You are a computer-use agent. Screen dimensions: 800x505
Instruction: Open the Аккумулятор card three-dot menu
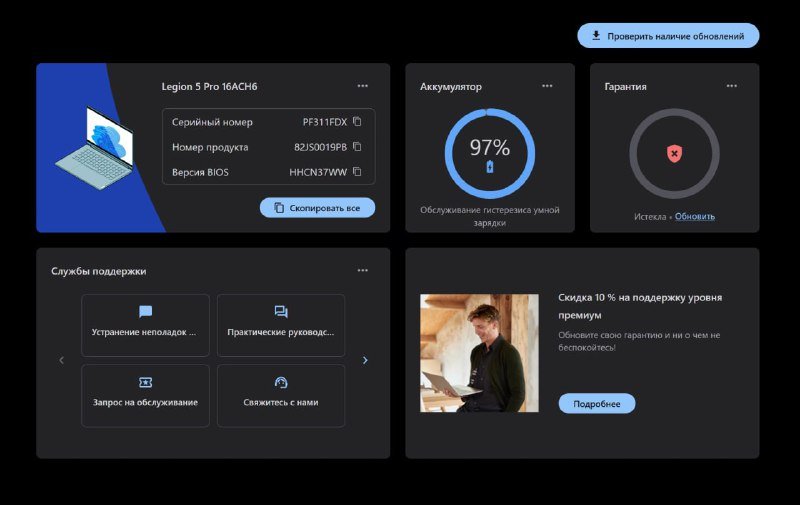pyautogui.click(x=547, y=86)
